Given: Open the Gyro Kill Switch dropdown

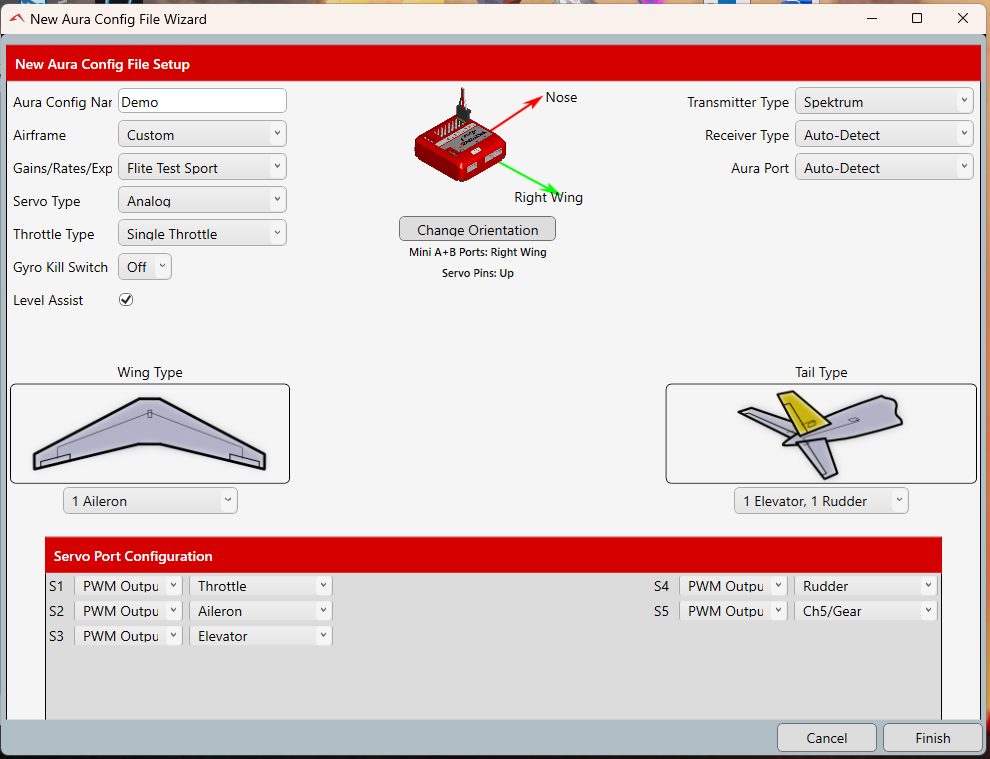Looking at the screenshot, I should point(145,267).
